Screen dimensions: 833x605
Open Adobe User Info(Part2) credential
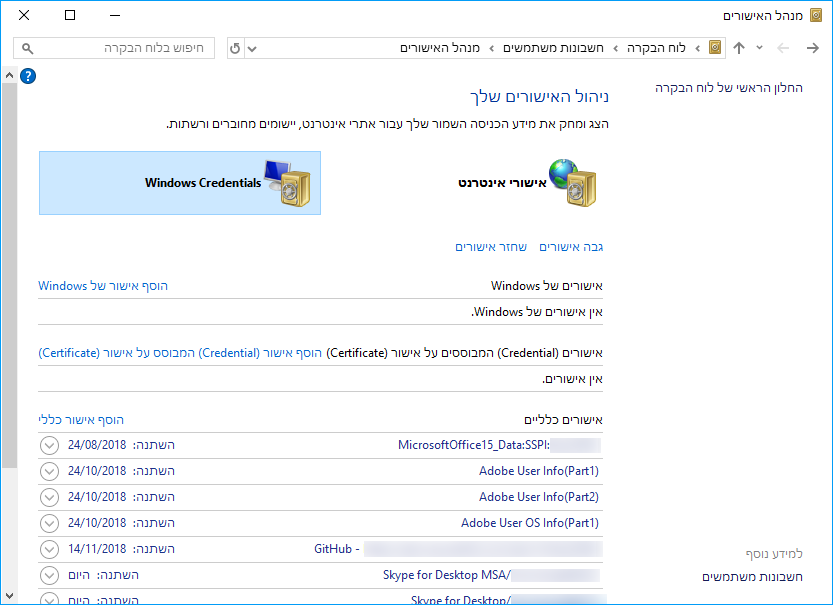[x=539, y=497]
